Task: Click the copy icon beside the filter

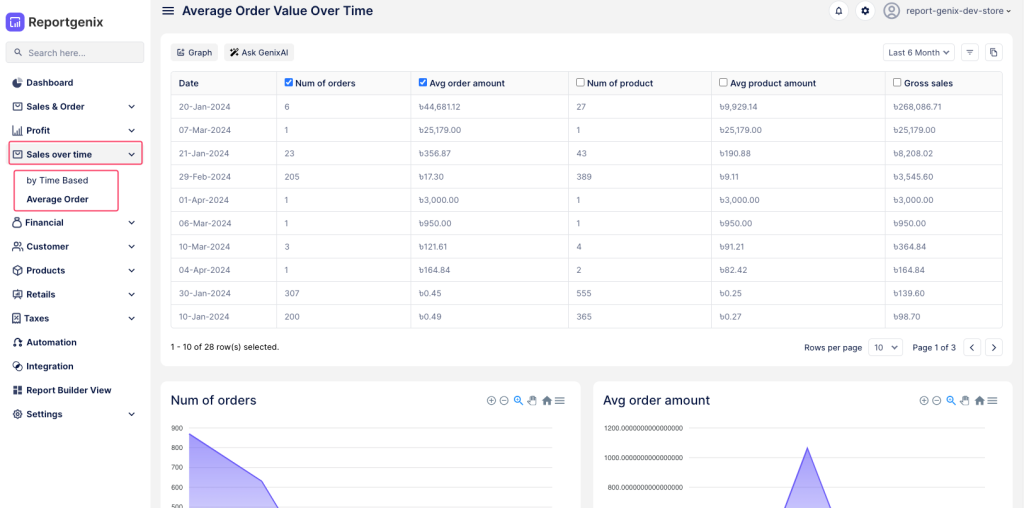Action: [x=993, y=52]
